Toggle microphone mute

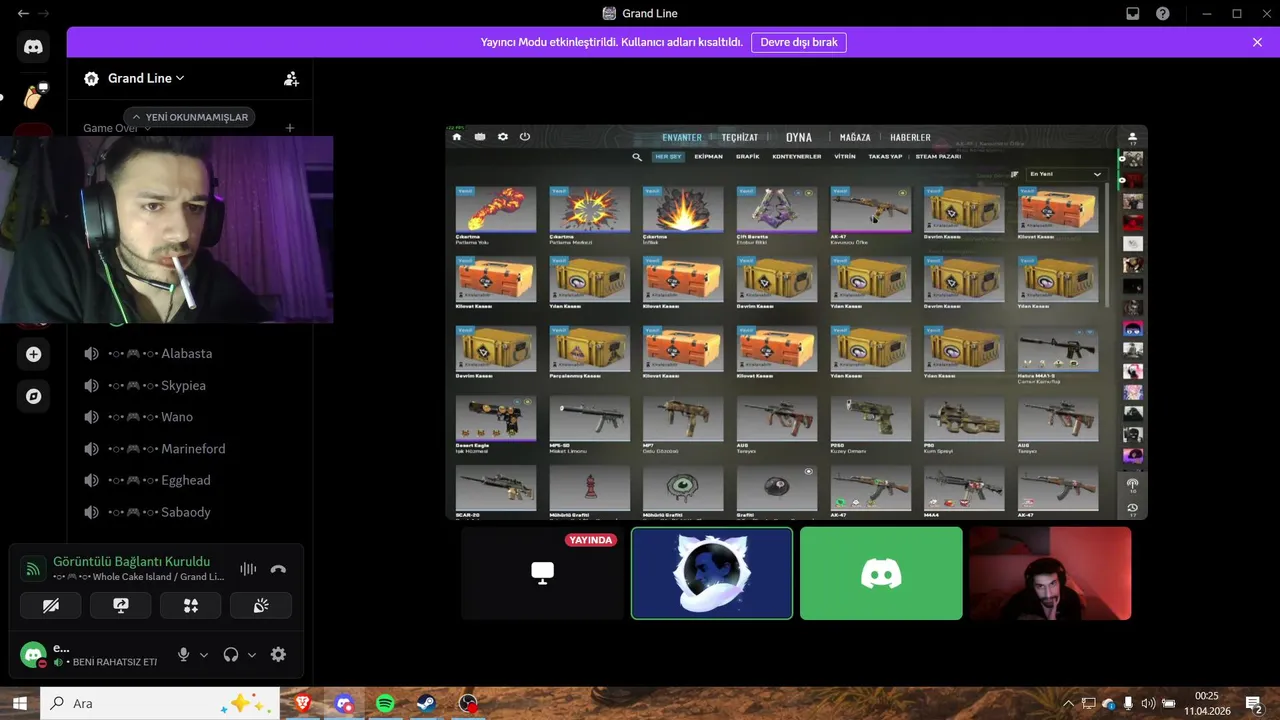click(x=183, y=654)
